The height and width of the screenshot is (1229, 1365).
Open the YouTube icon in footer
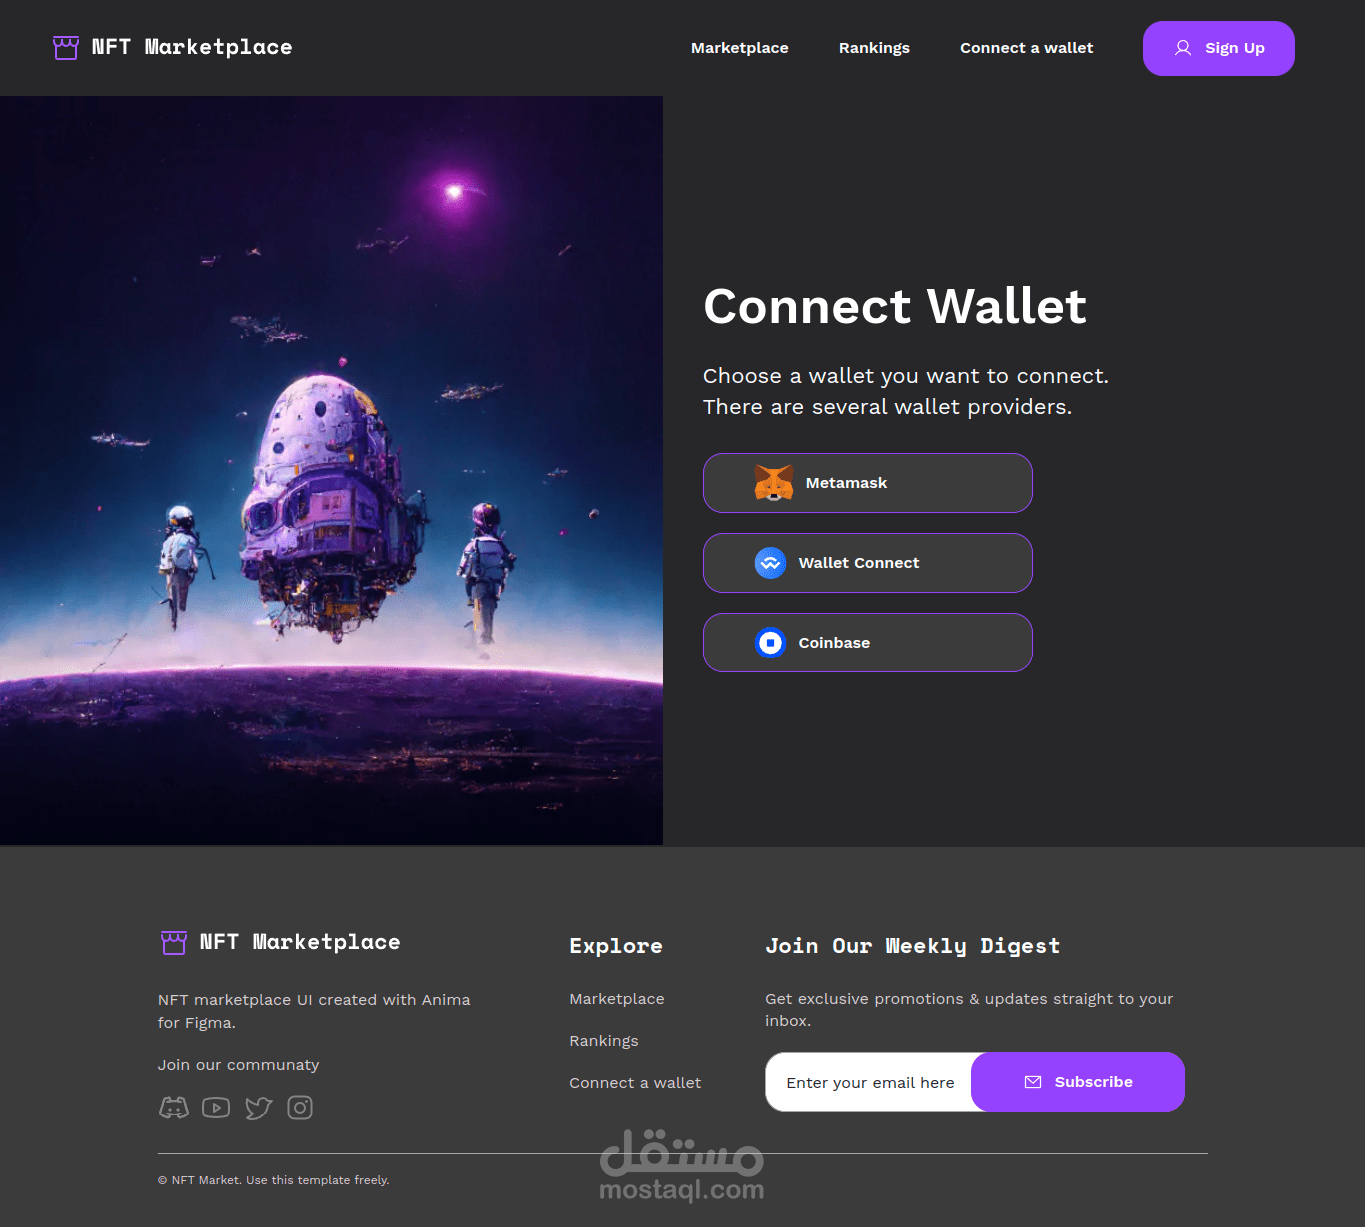pyautogui.click(x=216, y=1107)
